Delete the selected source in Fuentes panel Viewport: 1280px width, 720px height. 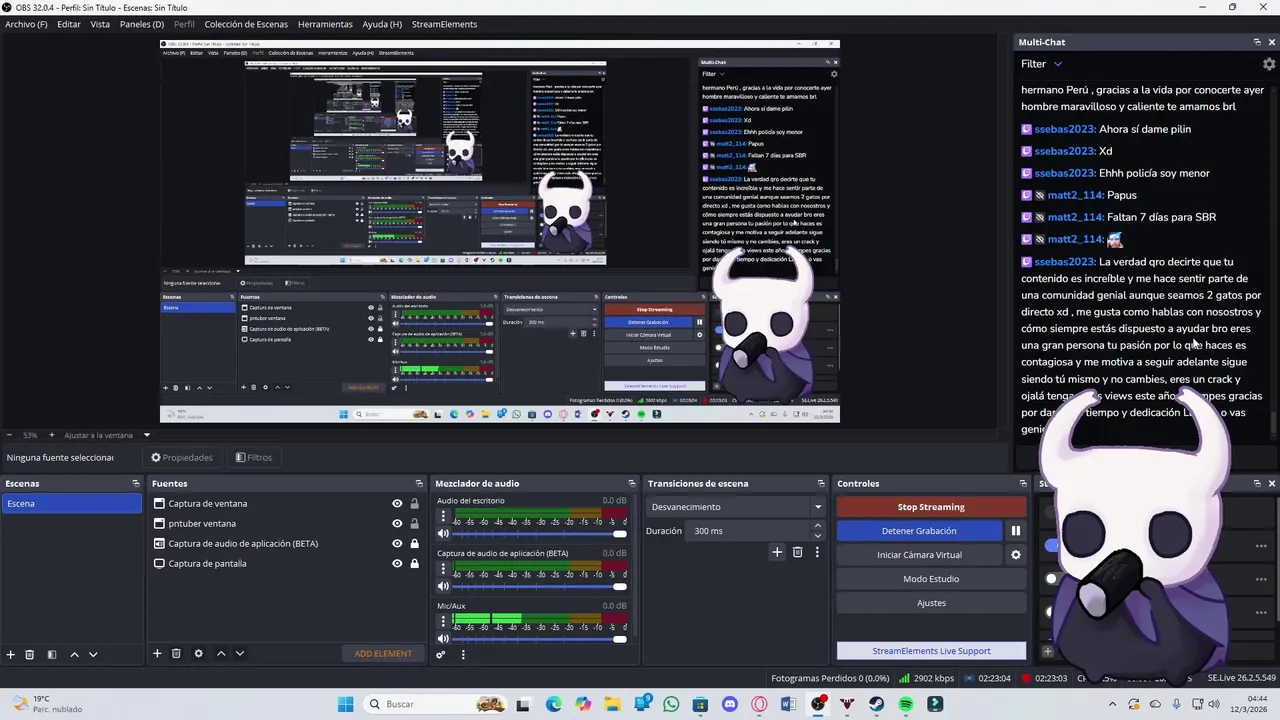point(176,653)
